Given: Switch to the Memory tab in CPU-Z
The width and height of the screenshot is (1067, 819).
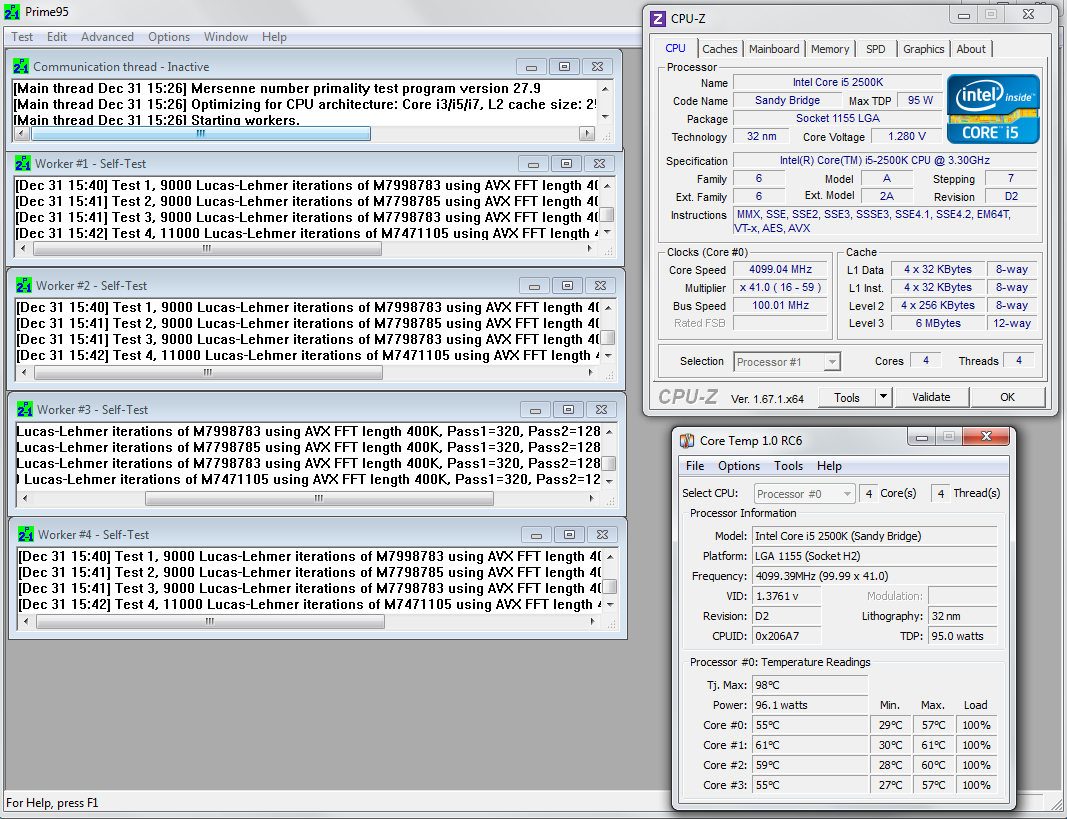Looking at the screenshot, I should (x=830, y=49).
